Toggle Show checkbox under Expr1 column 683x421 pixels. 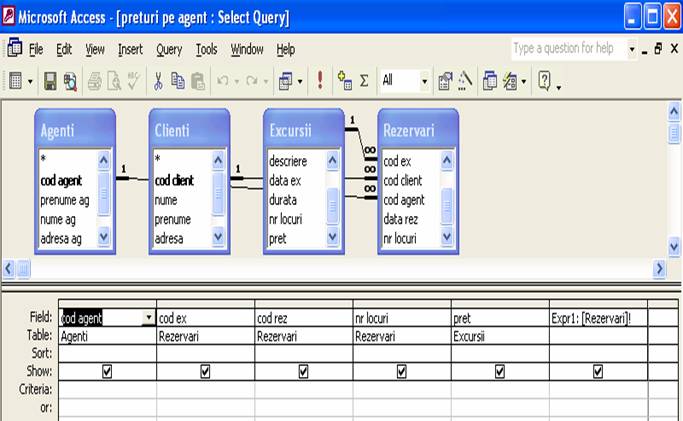tap(598, 371)
